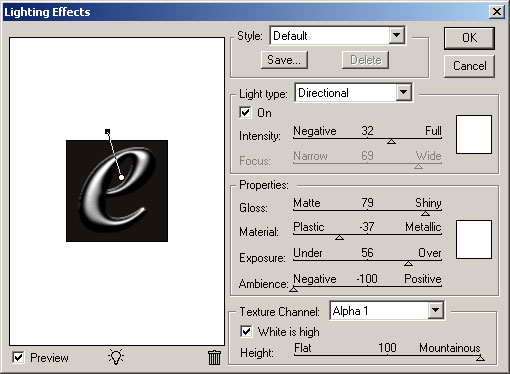Click the square light direction handle
This screenshot has width=510, height=374.
(x=107, y=132)
